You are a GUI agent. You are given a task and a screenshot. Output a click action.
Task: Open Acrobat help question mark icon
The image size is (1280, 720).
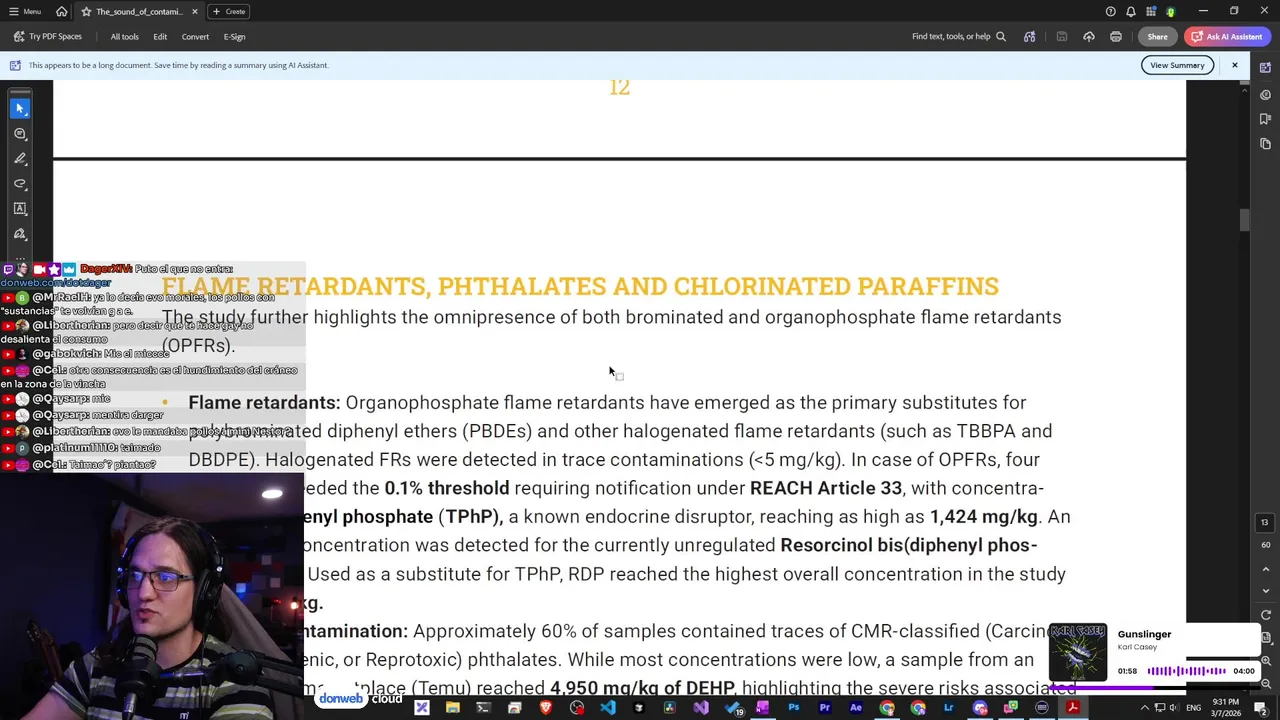pos(1110,11)
